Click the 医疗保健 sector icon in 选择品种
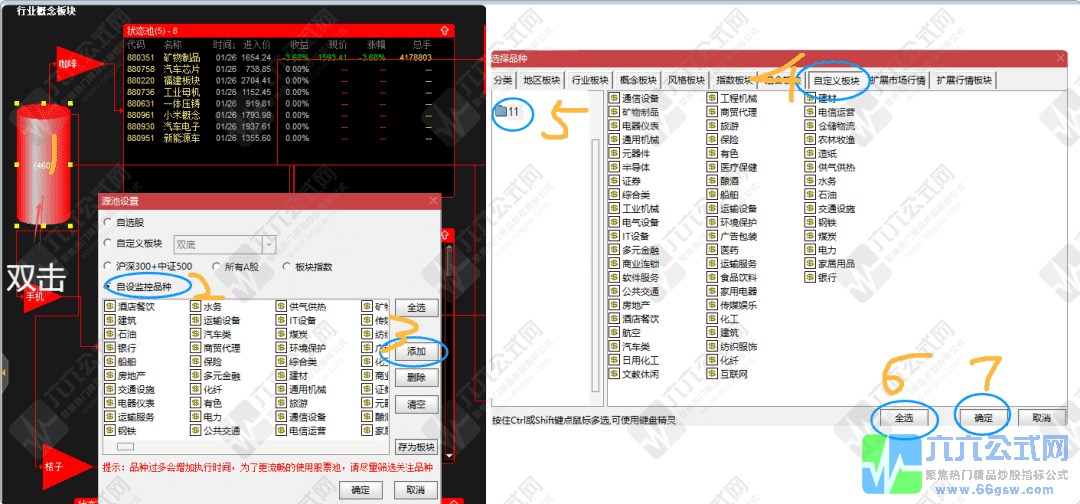Image resolution: width=1080 pixels, height=504 pixels. point(712,167)
